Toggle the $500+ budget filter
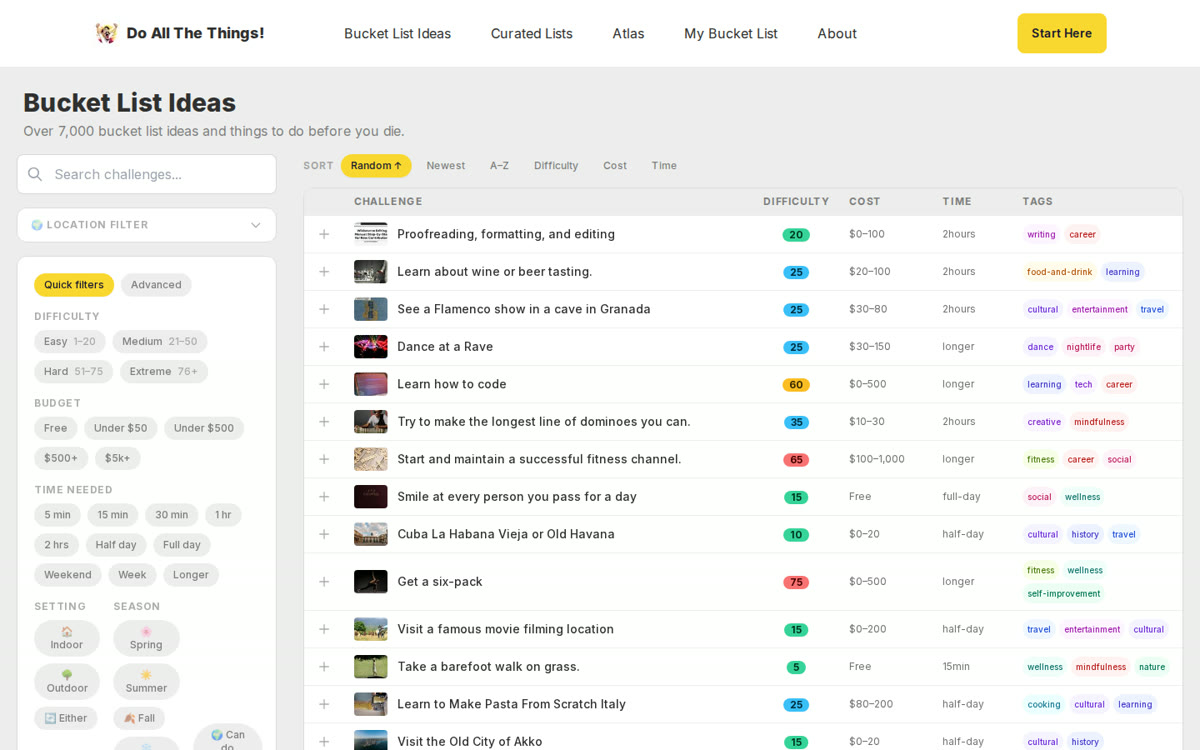1200x750 pixels. tap(61, 459)
